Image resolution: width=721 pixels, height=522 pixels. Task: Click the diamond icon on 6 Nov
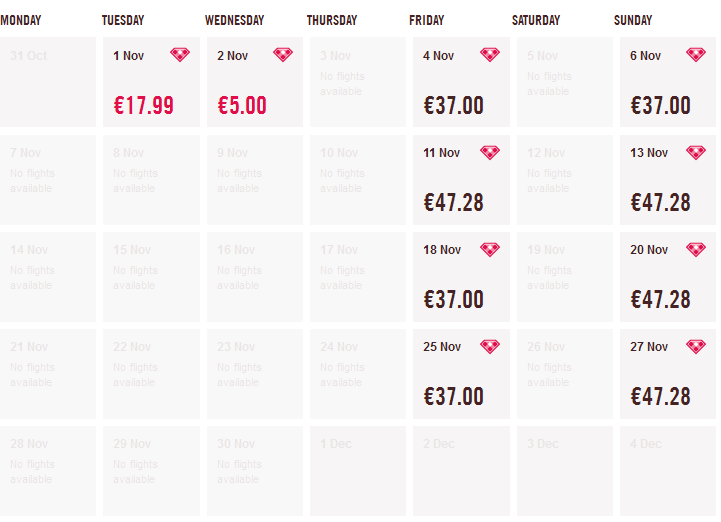pyautogui.click(x=696, y=55)
